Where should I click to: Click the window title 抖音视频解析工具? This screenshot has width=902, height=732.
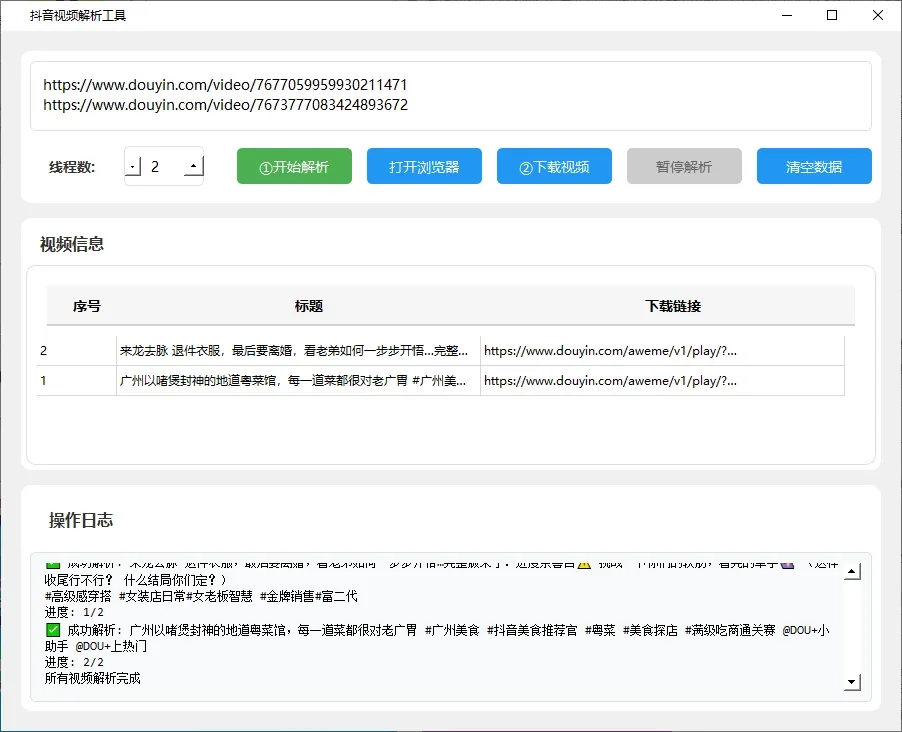point(78,16)
